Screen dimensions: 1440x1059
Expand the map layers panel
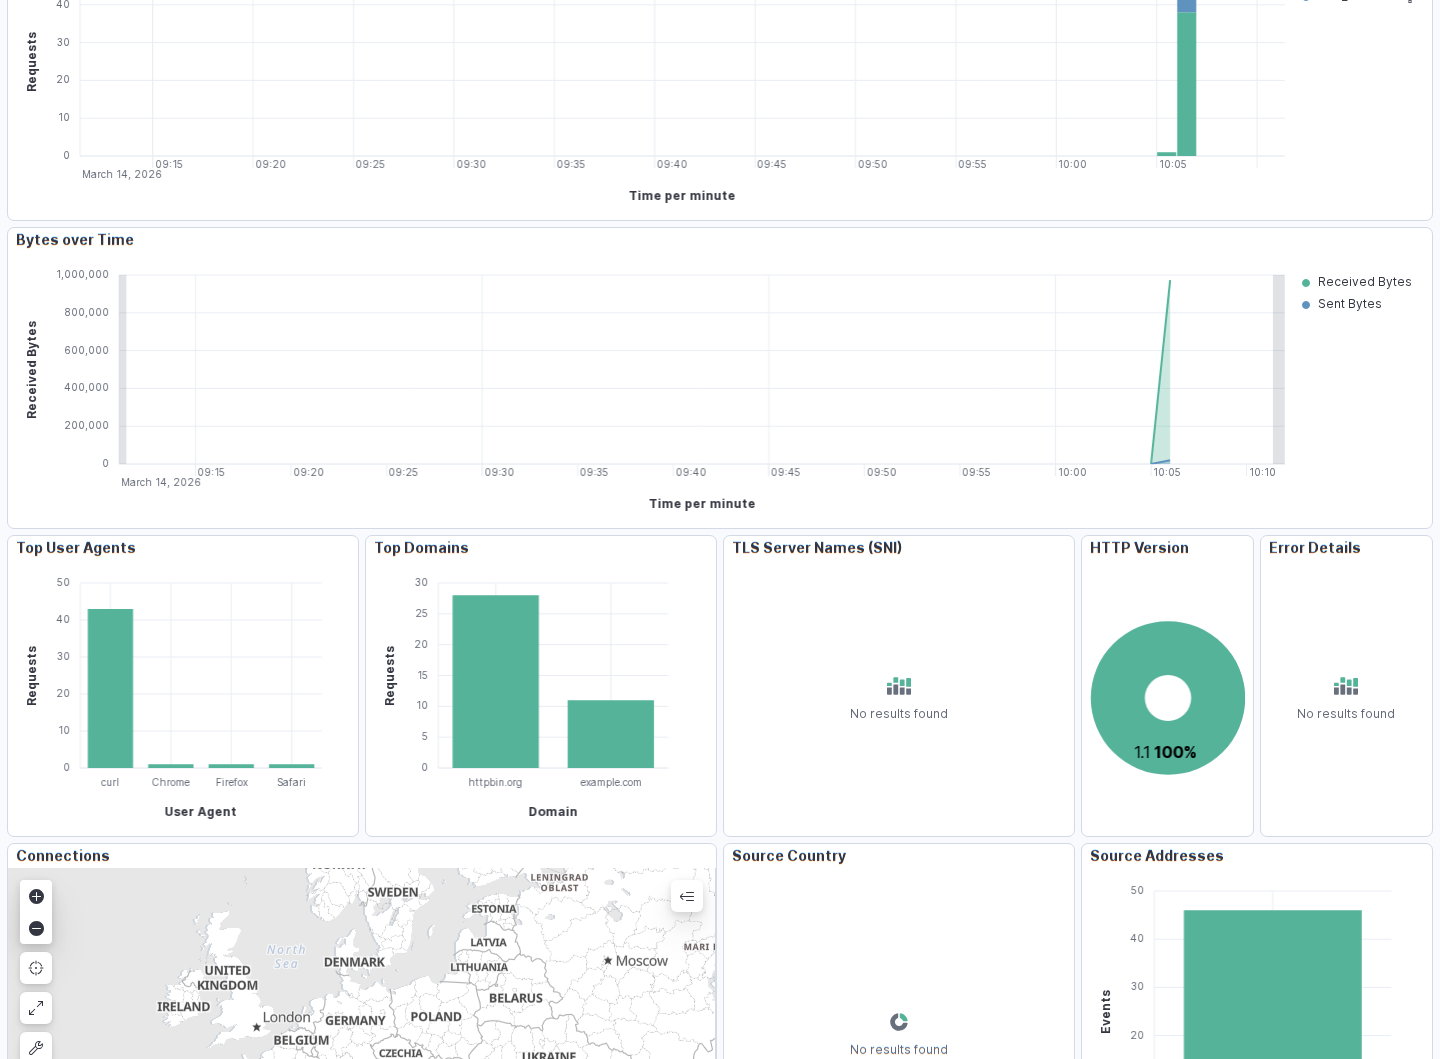[687, 896]
